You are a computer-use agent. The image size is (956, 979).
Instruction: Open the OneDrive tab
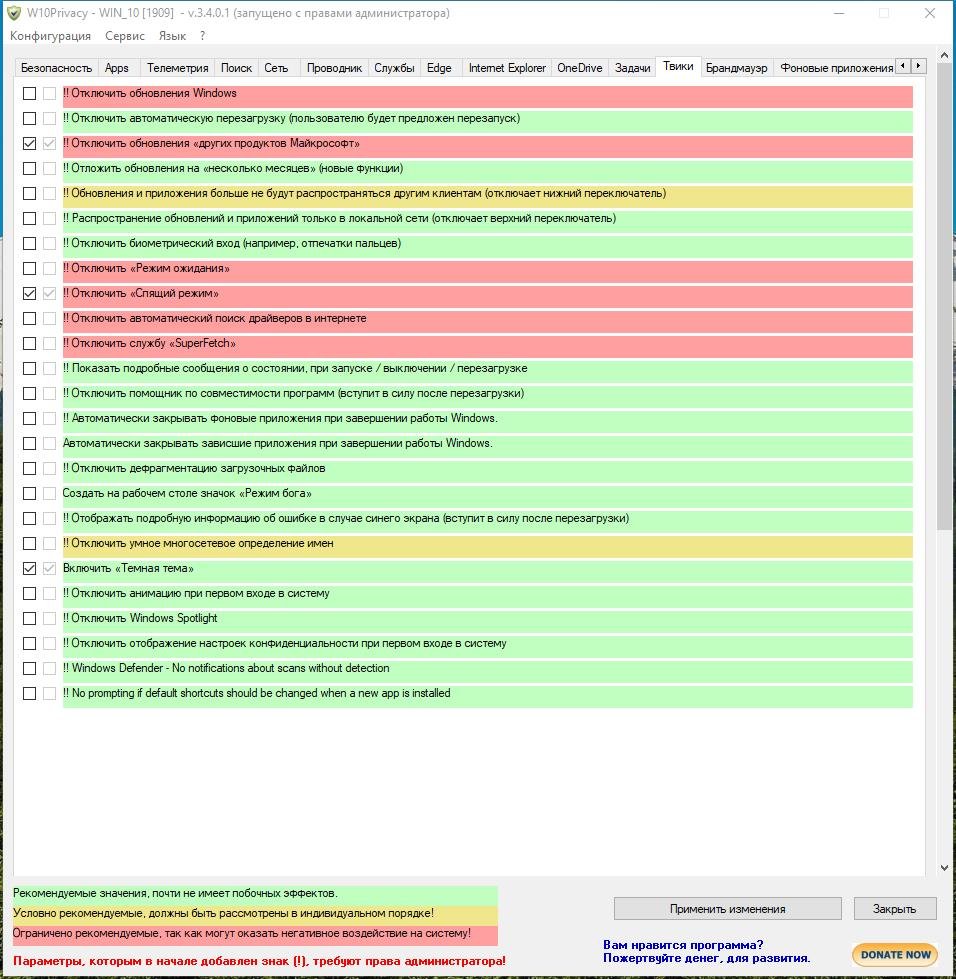click(580, 68)
